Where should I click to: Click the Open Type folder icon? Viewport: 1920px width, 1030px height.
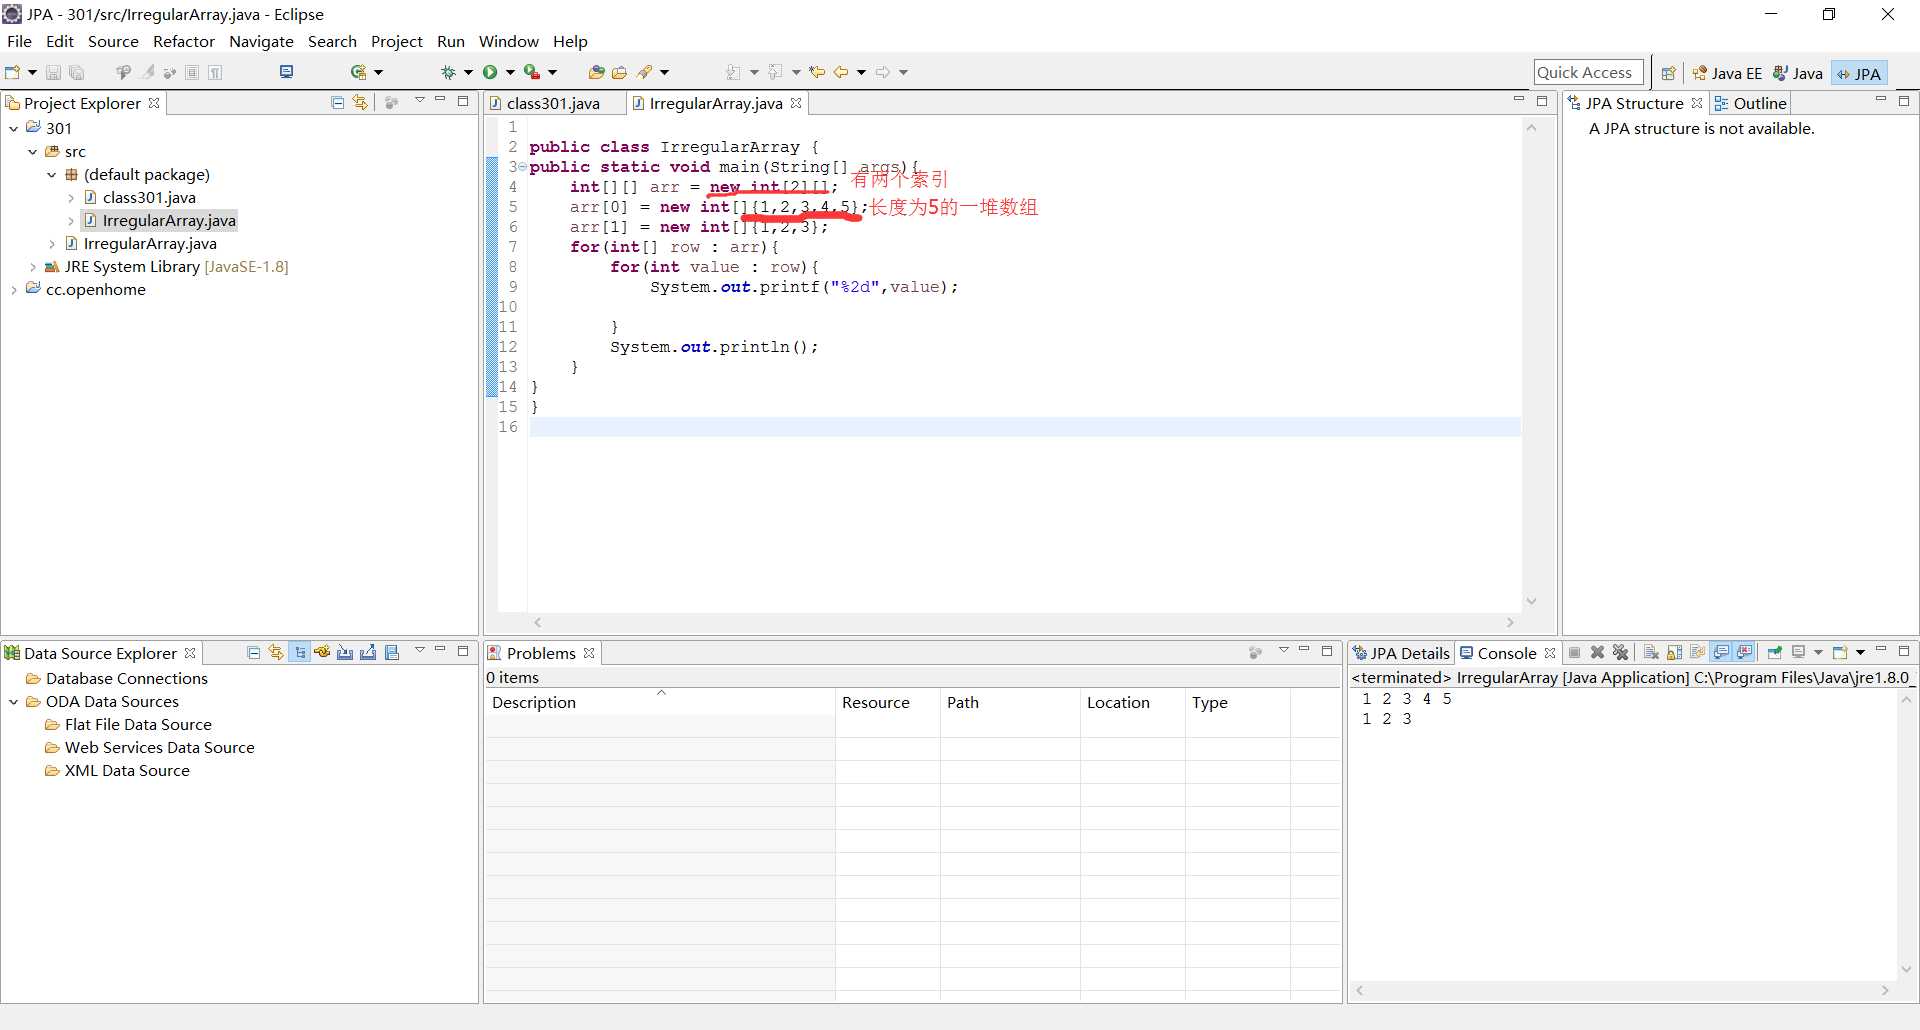(x=596, y=72)
